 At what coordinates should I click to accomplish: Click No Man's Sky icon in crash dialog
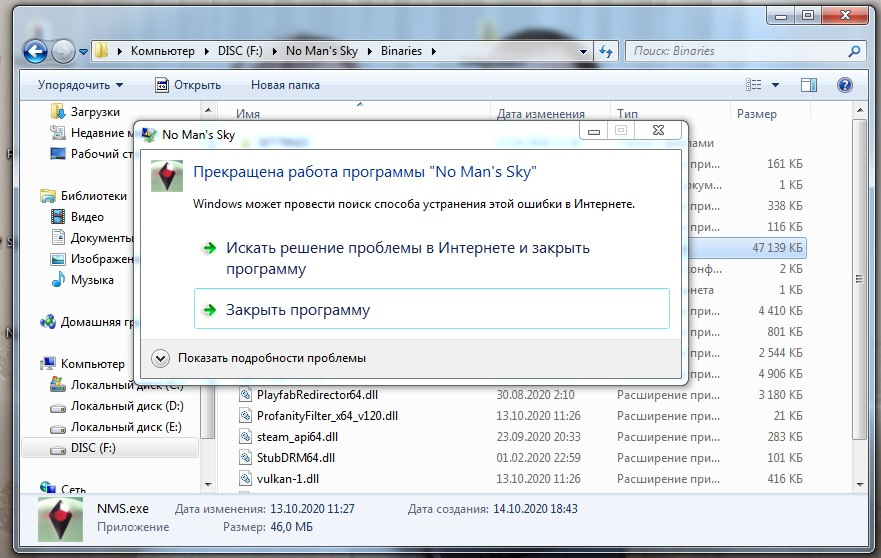(167, 176)
